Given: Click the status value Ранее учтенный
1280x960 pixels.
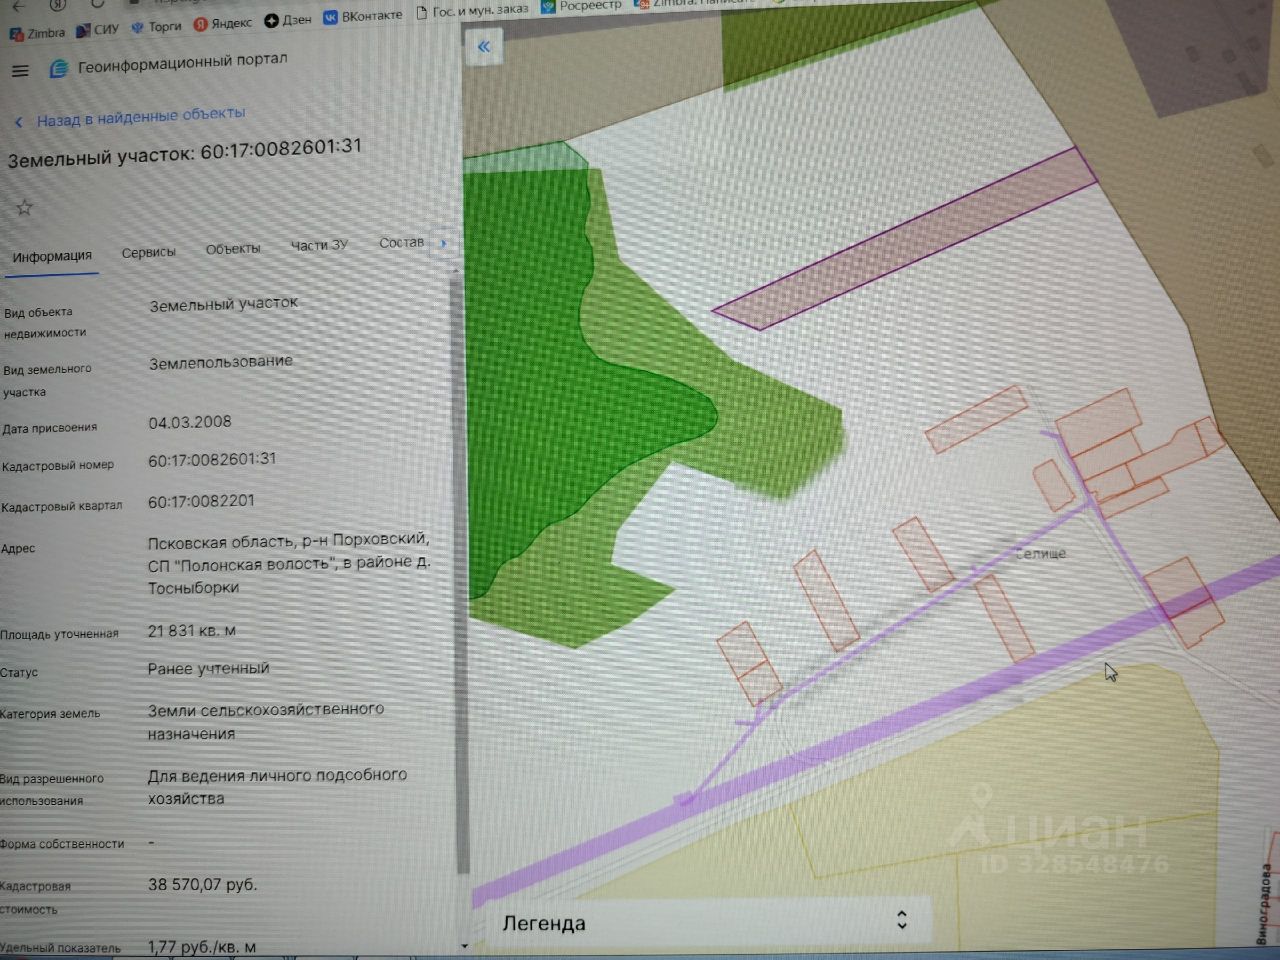Looking at the screenshot, I should (x=208, y=668).
